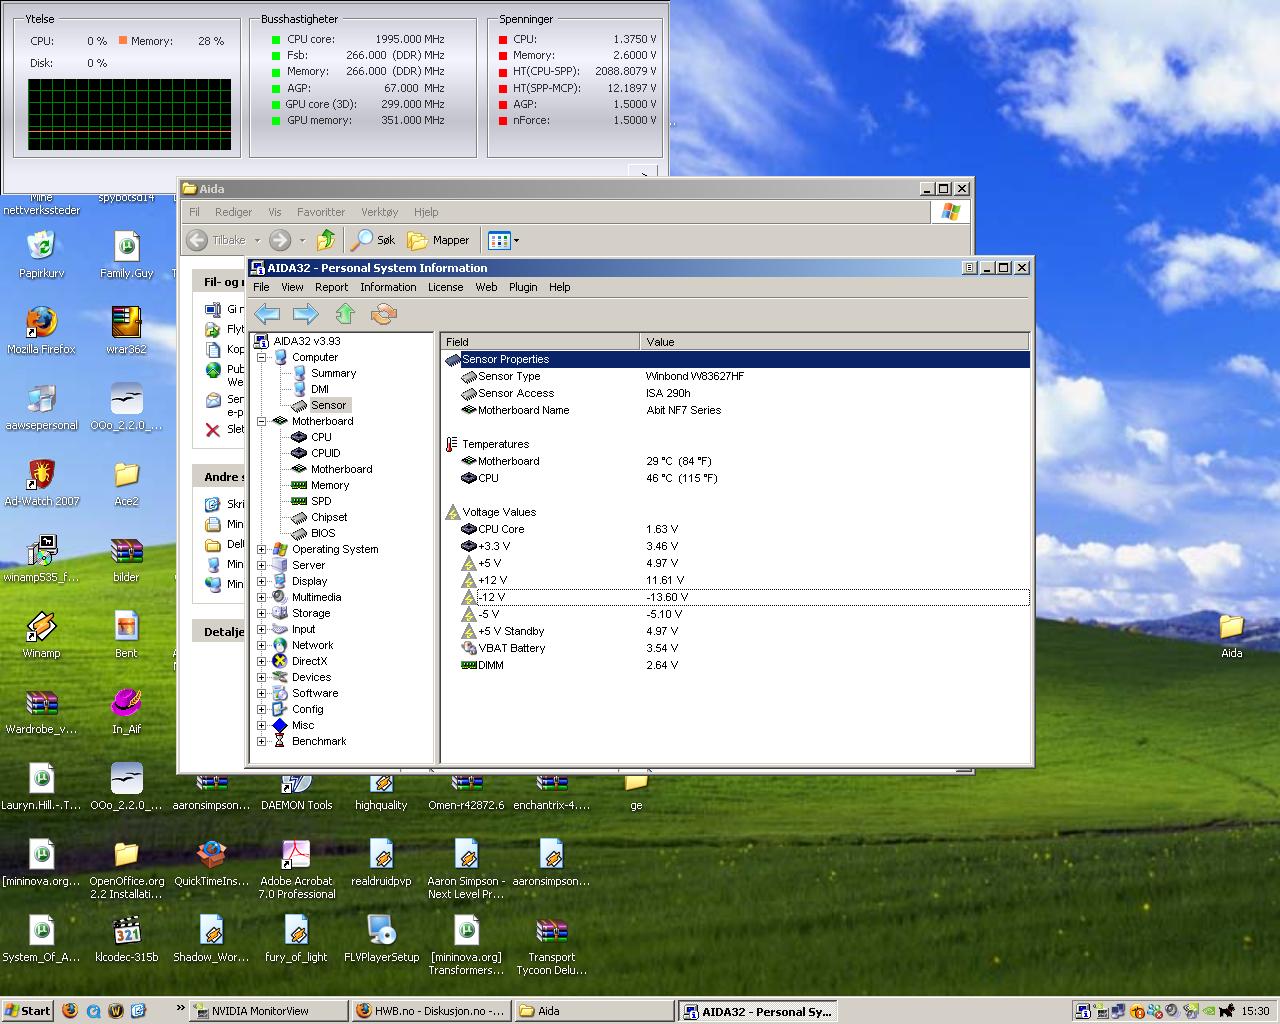Open the FLVPlayerSetup desktop icon
Viewport: 1280px width, 1024px height.
pyautogui.click(x=381, y=938)
